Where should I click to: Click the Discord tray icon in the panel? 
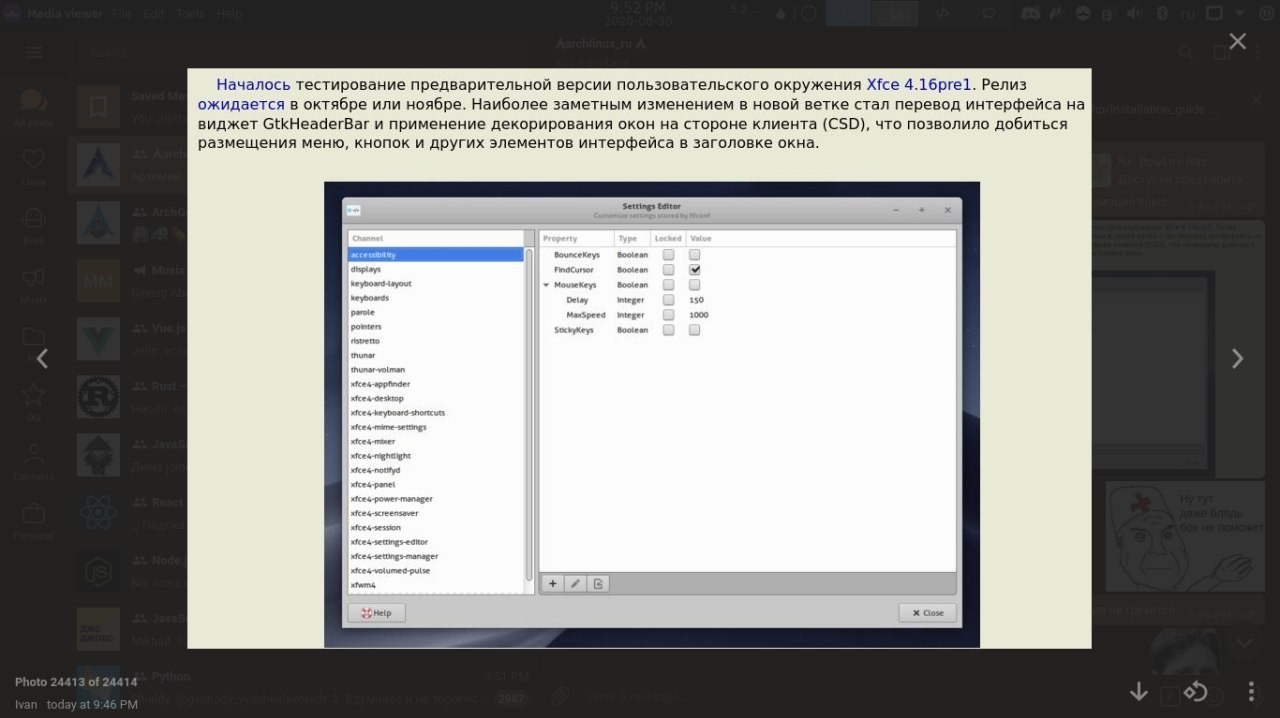(x=1031, y=14)
